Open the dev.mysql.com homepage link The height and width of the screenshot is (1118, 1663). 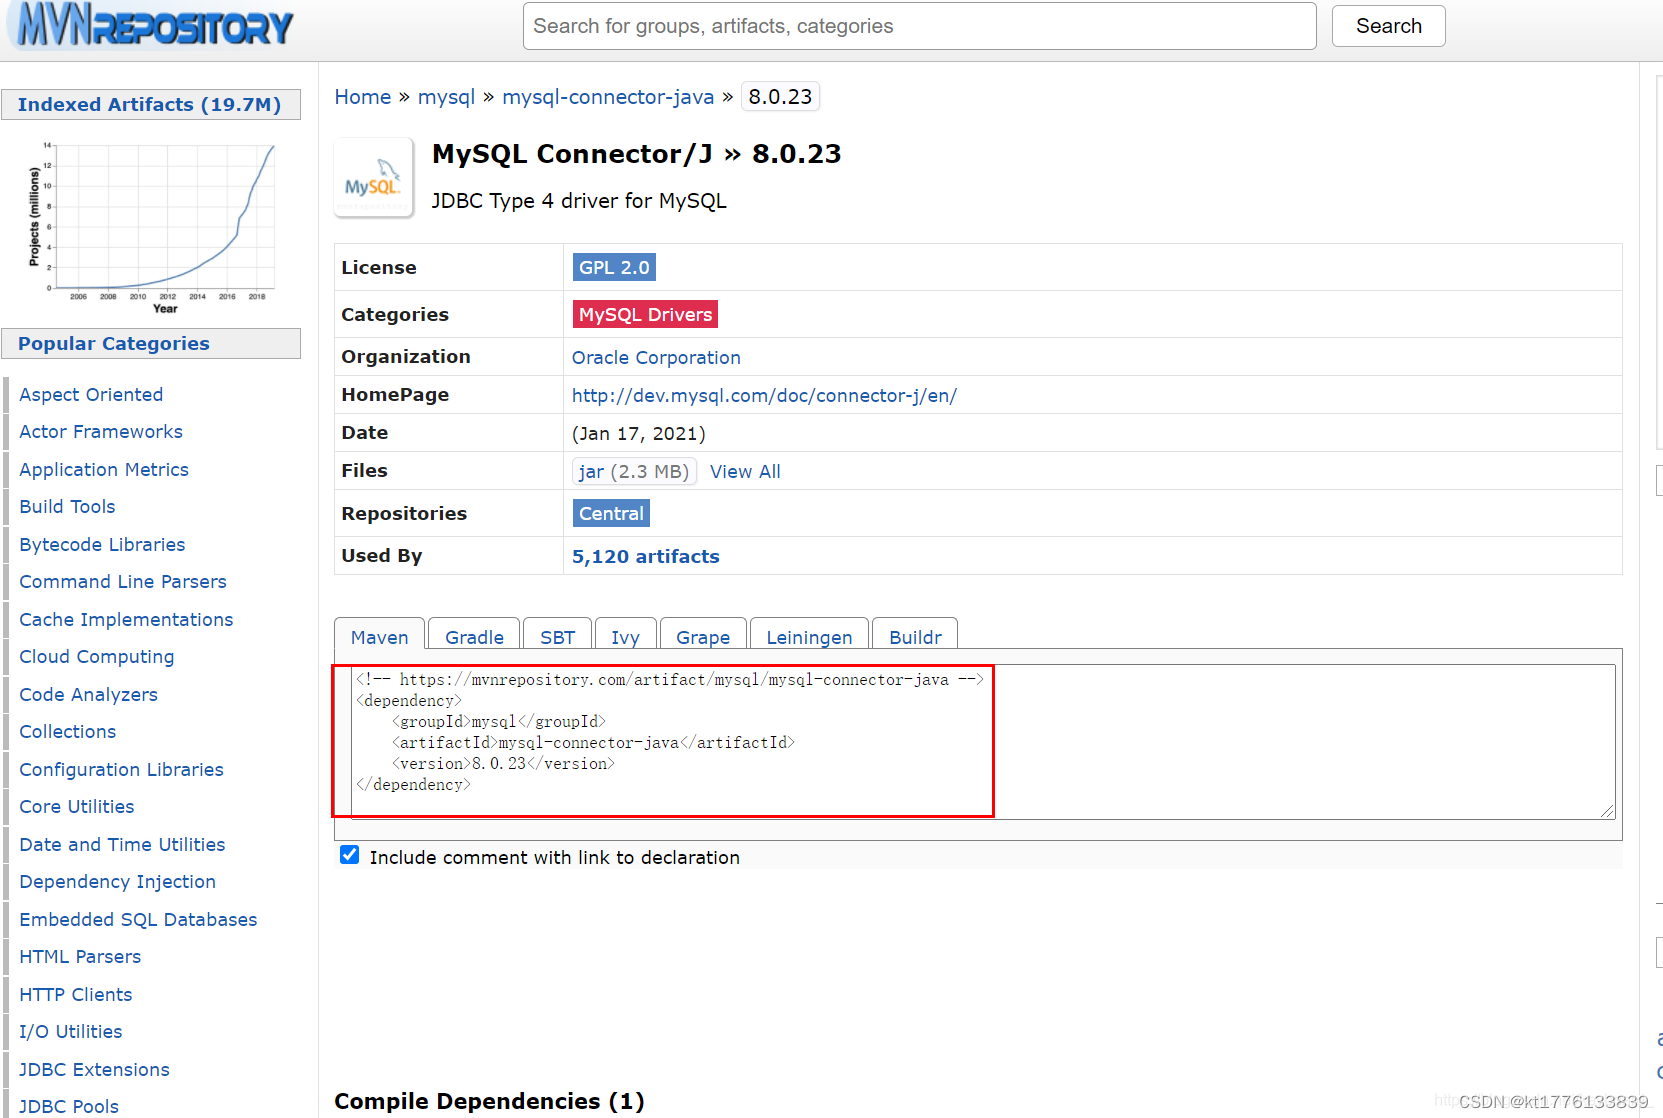pos(764,395)
